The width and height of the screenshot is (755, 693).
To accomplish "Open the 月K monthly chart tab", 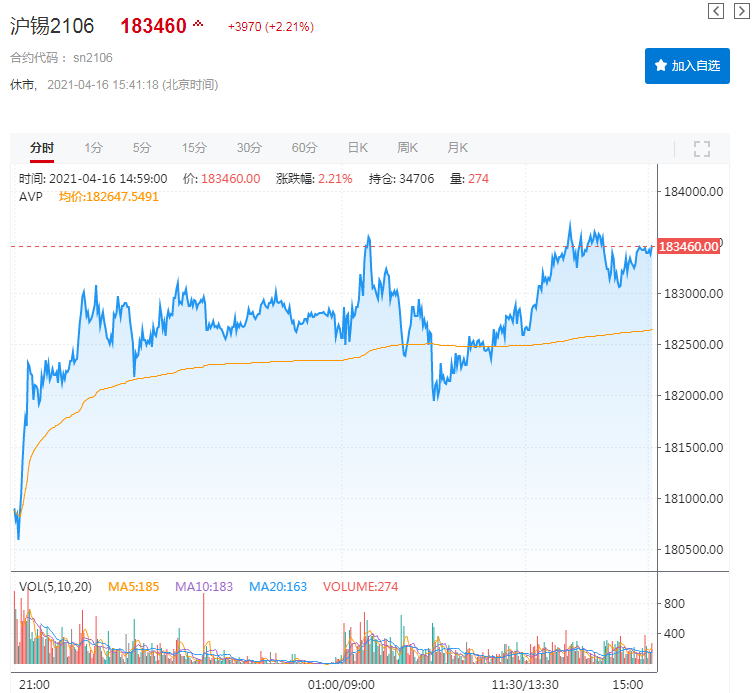I will click(x=457, y=148).
